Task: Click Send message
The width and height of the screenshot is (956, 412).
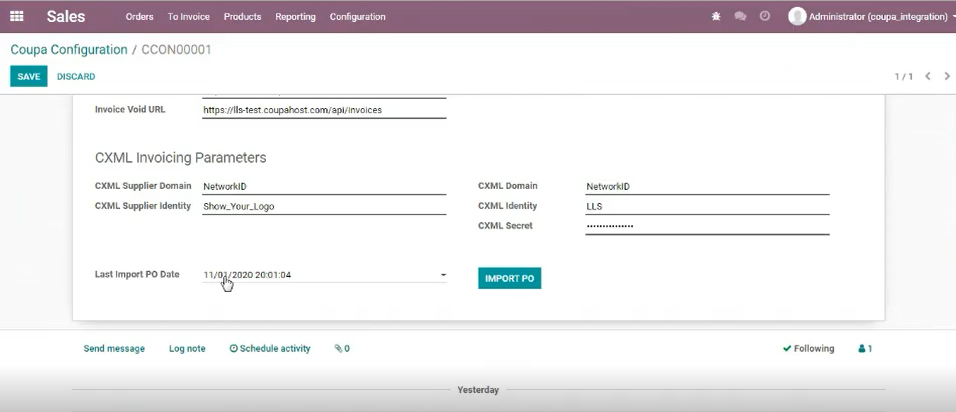Action: point(114,349)
